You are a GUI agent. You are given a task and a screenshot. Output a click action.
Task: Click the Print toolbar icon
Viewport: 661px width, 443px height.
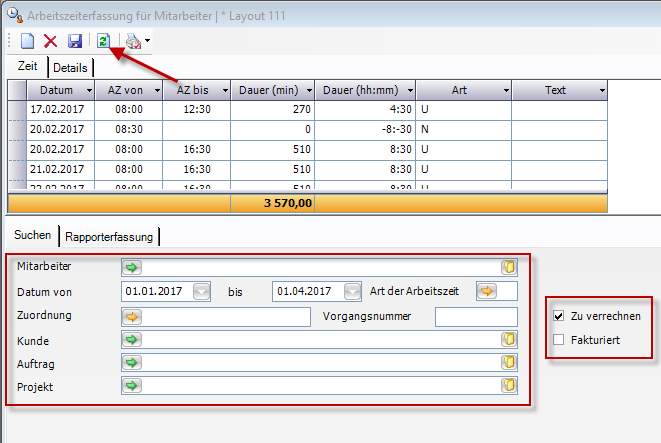click(x=133, y=41)
